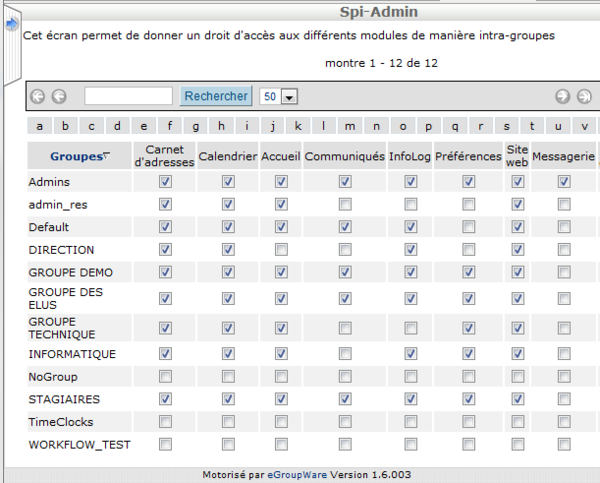
Task: Jump to last page arrow icon
Action: click(x=584, y=96)
